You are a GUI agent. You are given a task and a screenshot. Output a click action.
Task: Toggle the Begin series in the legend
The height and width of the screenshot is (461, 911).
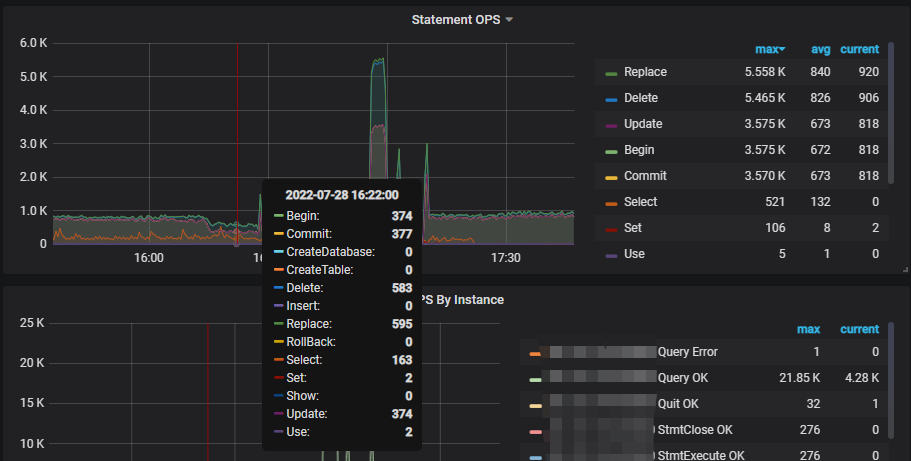pyautogui.click(x=639, y=150)
